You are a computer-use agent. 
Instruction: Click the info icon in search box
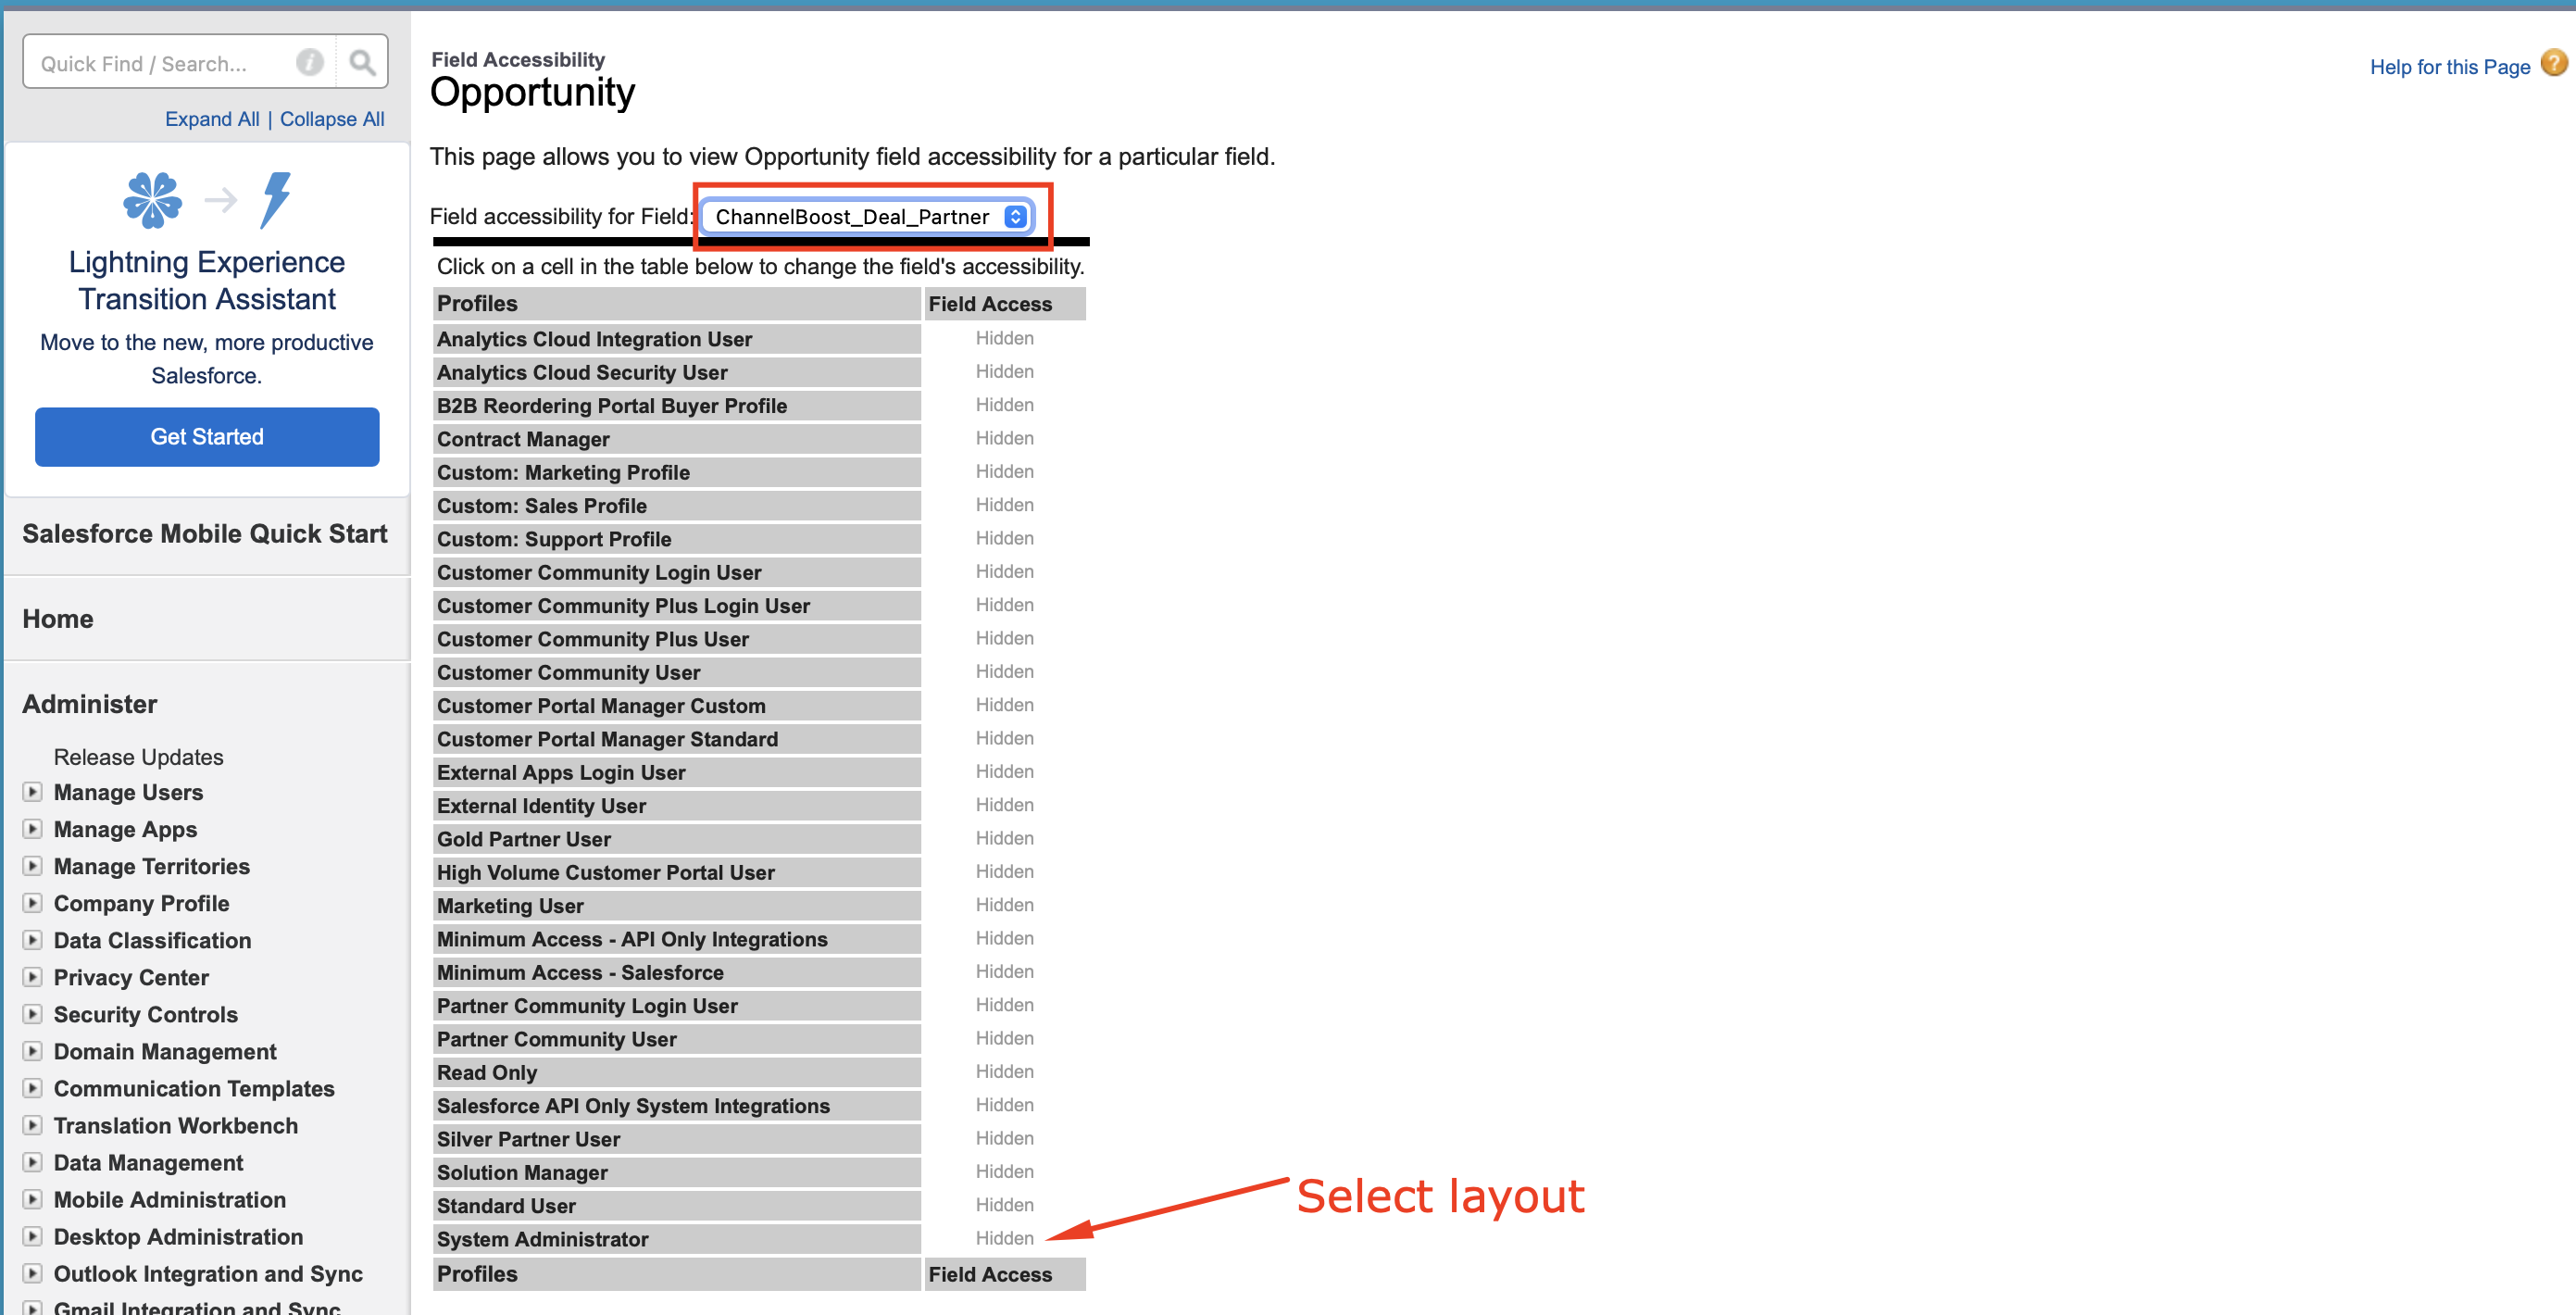point(310,63)
